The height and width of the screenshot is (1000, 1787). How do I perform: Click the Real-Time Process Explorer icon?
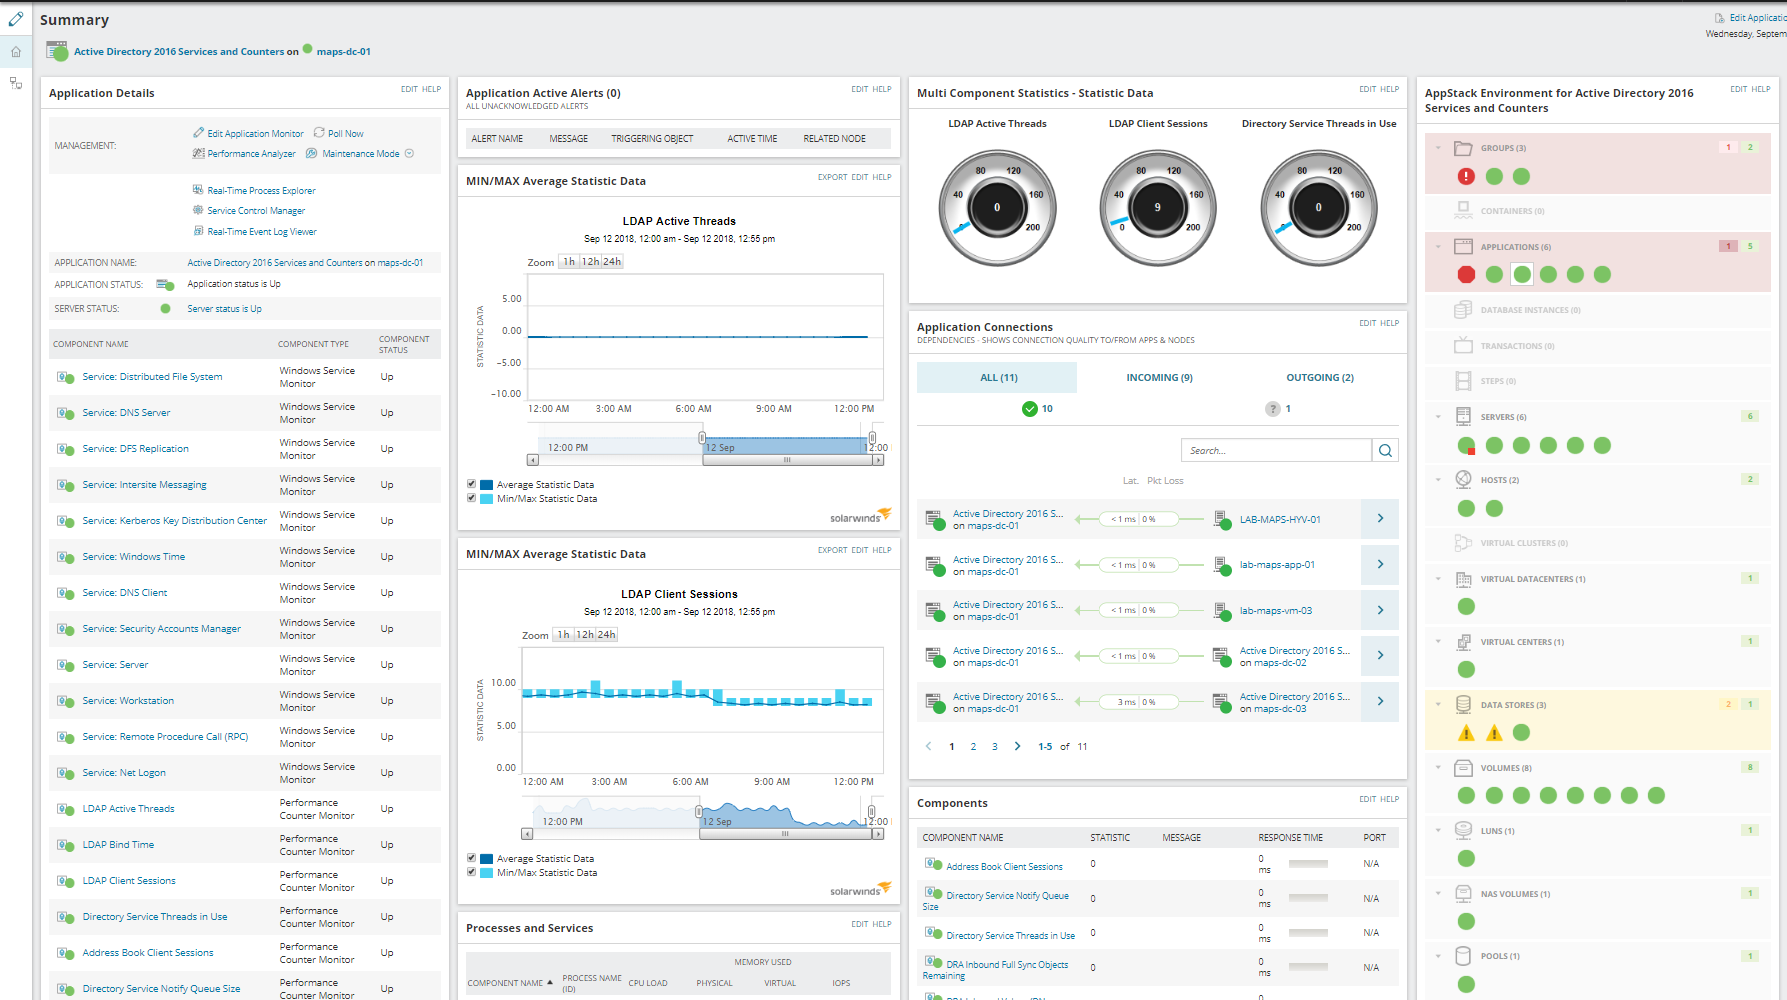click(198, 190)
